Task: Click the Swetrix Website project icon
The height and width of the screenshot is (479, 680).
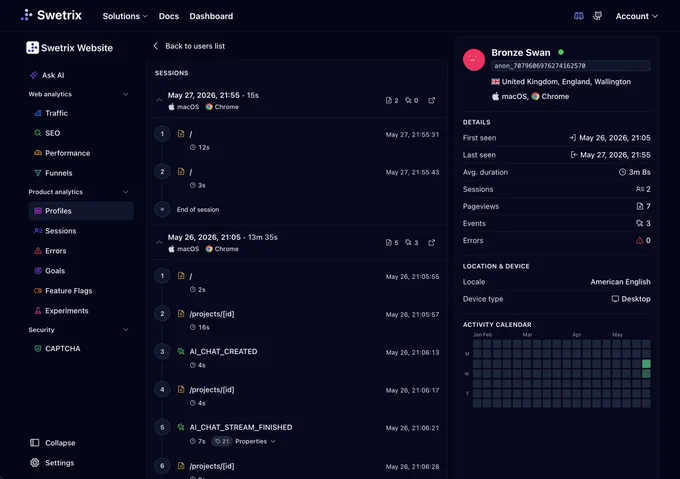Action: click(32, 48)
